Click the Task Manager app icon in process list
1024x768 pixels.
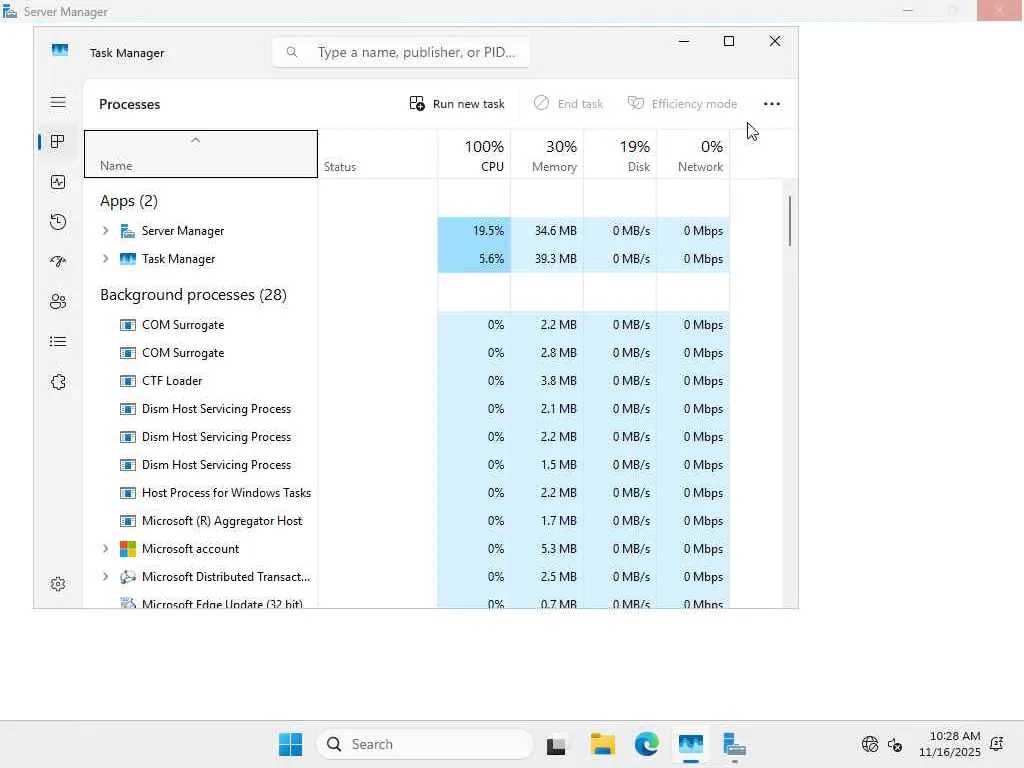(127, 259)
